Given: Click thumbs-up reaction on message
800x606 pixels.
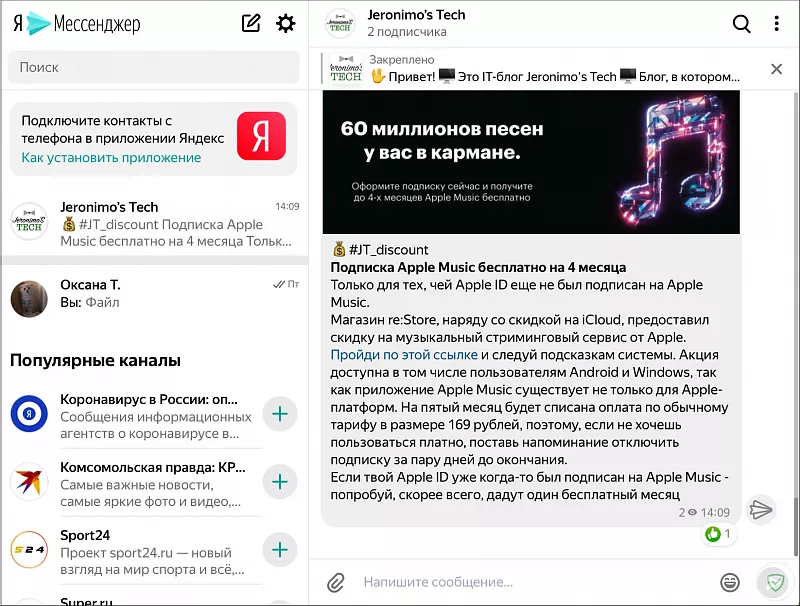Looking at the screenshot, I should (x=717, y=534).
